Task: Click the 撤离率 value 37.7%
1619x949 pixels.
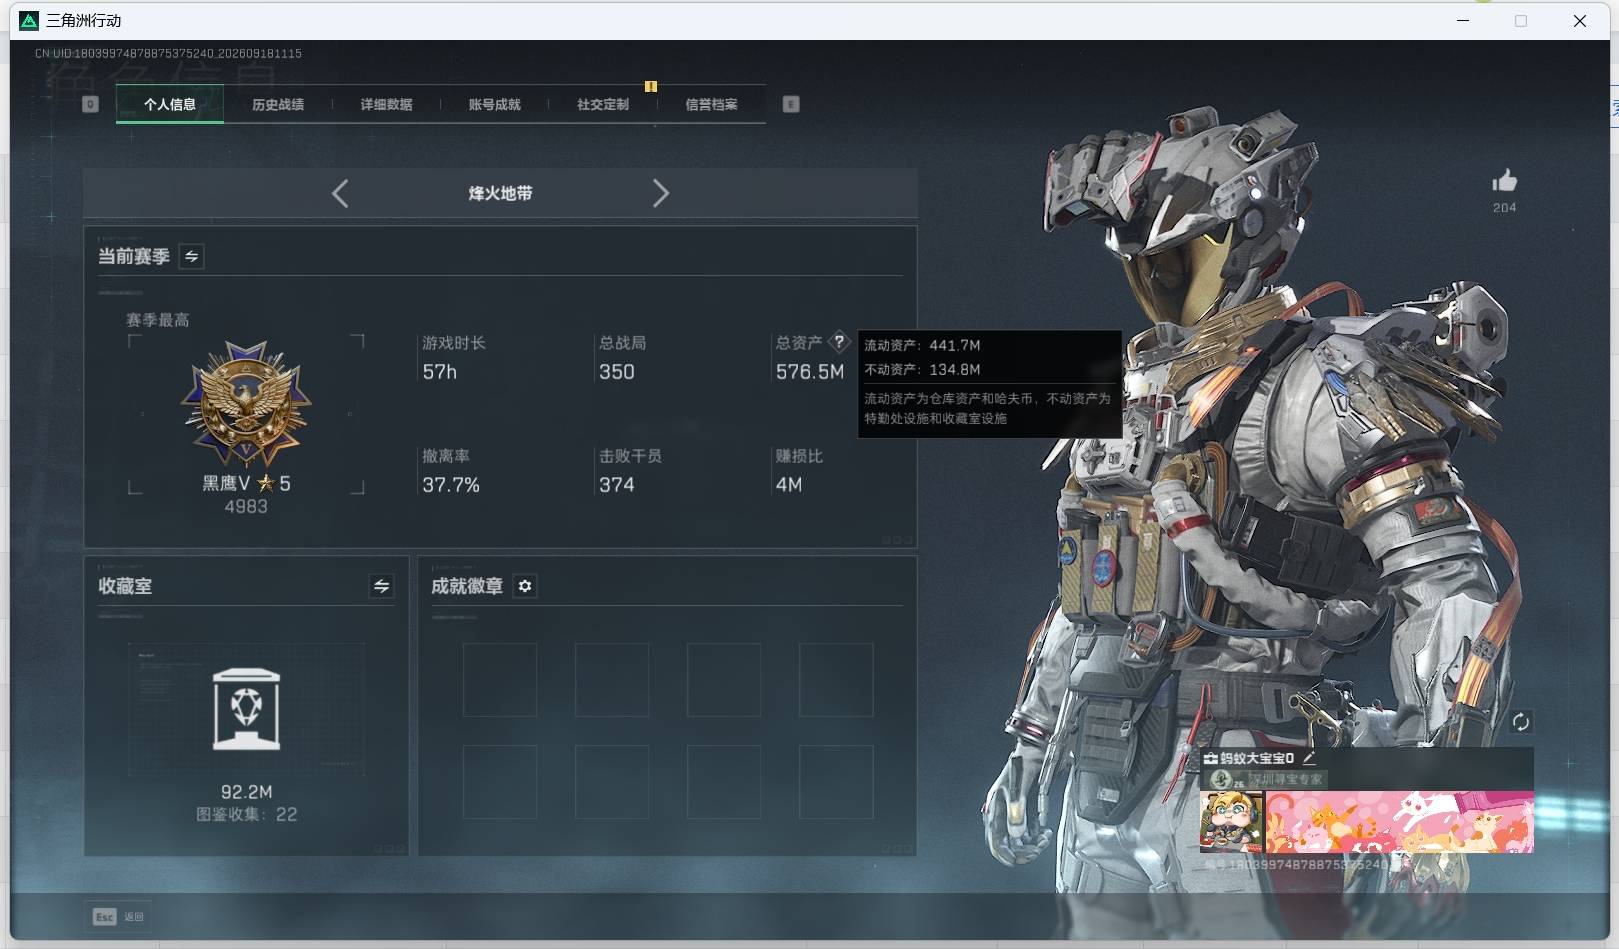Action: pyautogui.click(x=451, y=485)
